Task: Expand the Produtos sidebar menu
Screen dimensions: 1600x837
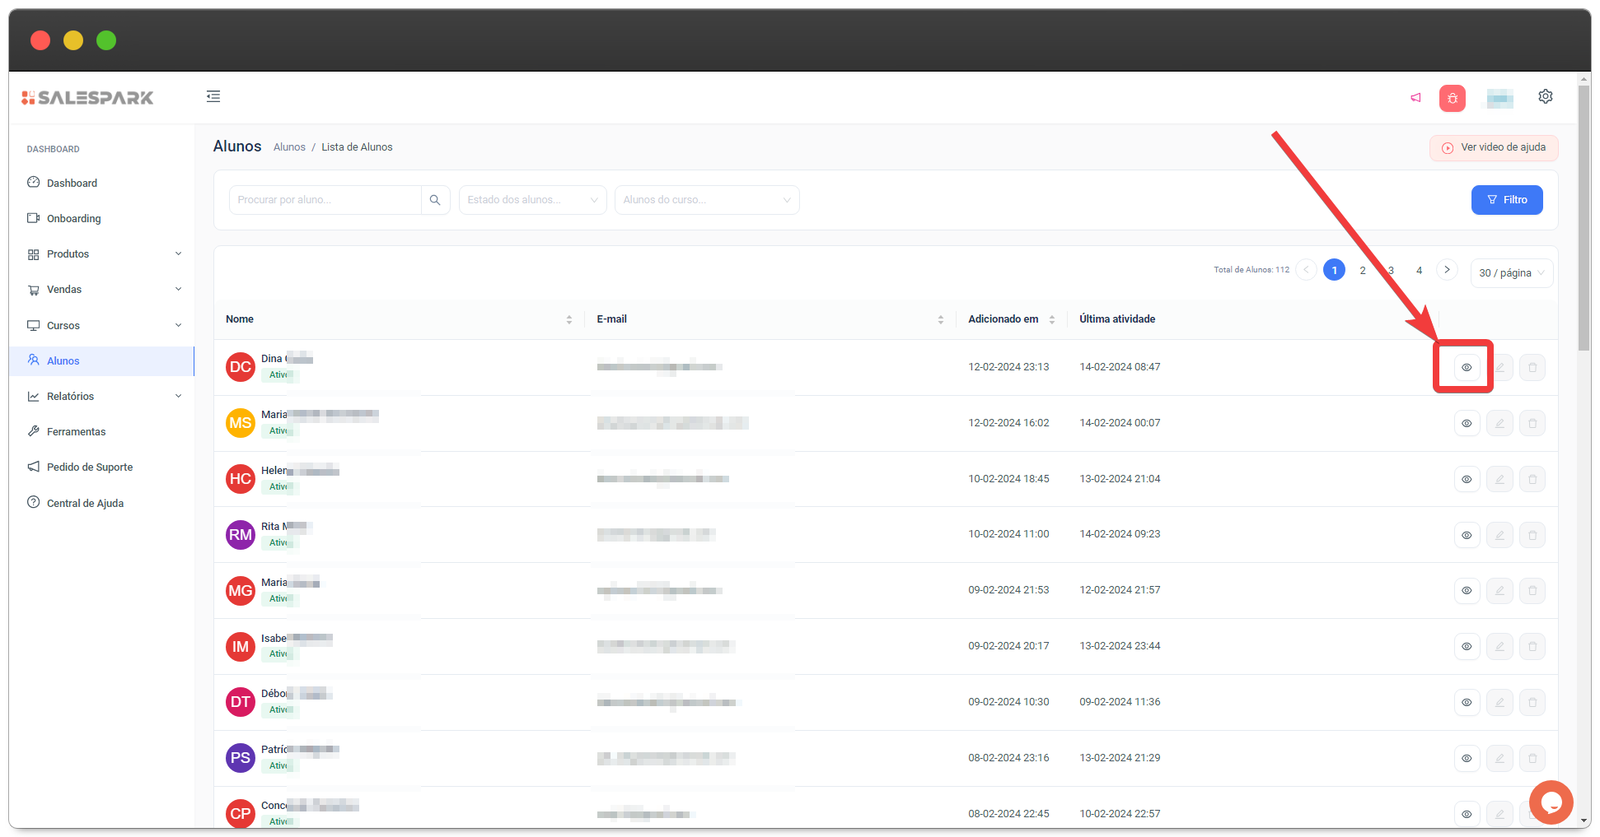Action: [102, 254]
